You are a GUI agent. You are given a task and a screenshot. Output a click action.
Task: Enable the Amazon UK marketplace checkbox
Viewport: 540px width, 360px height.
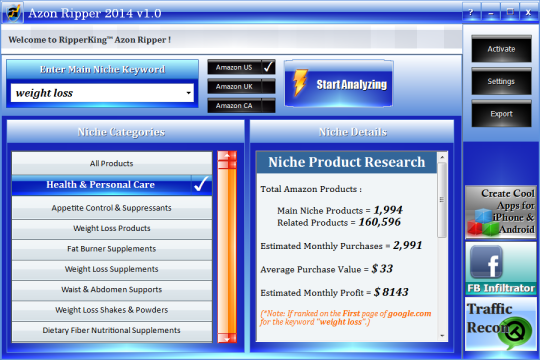coord(268,86)
